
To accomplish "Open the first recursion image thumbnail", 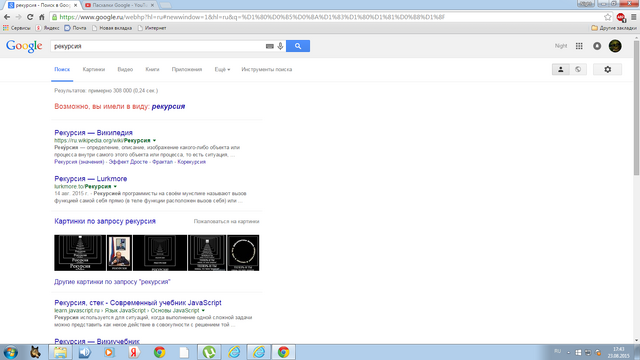I will [80, 253].
